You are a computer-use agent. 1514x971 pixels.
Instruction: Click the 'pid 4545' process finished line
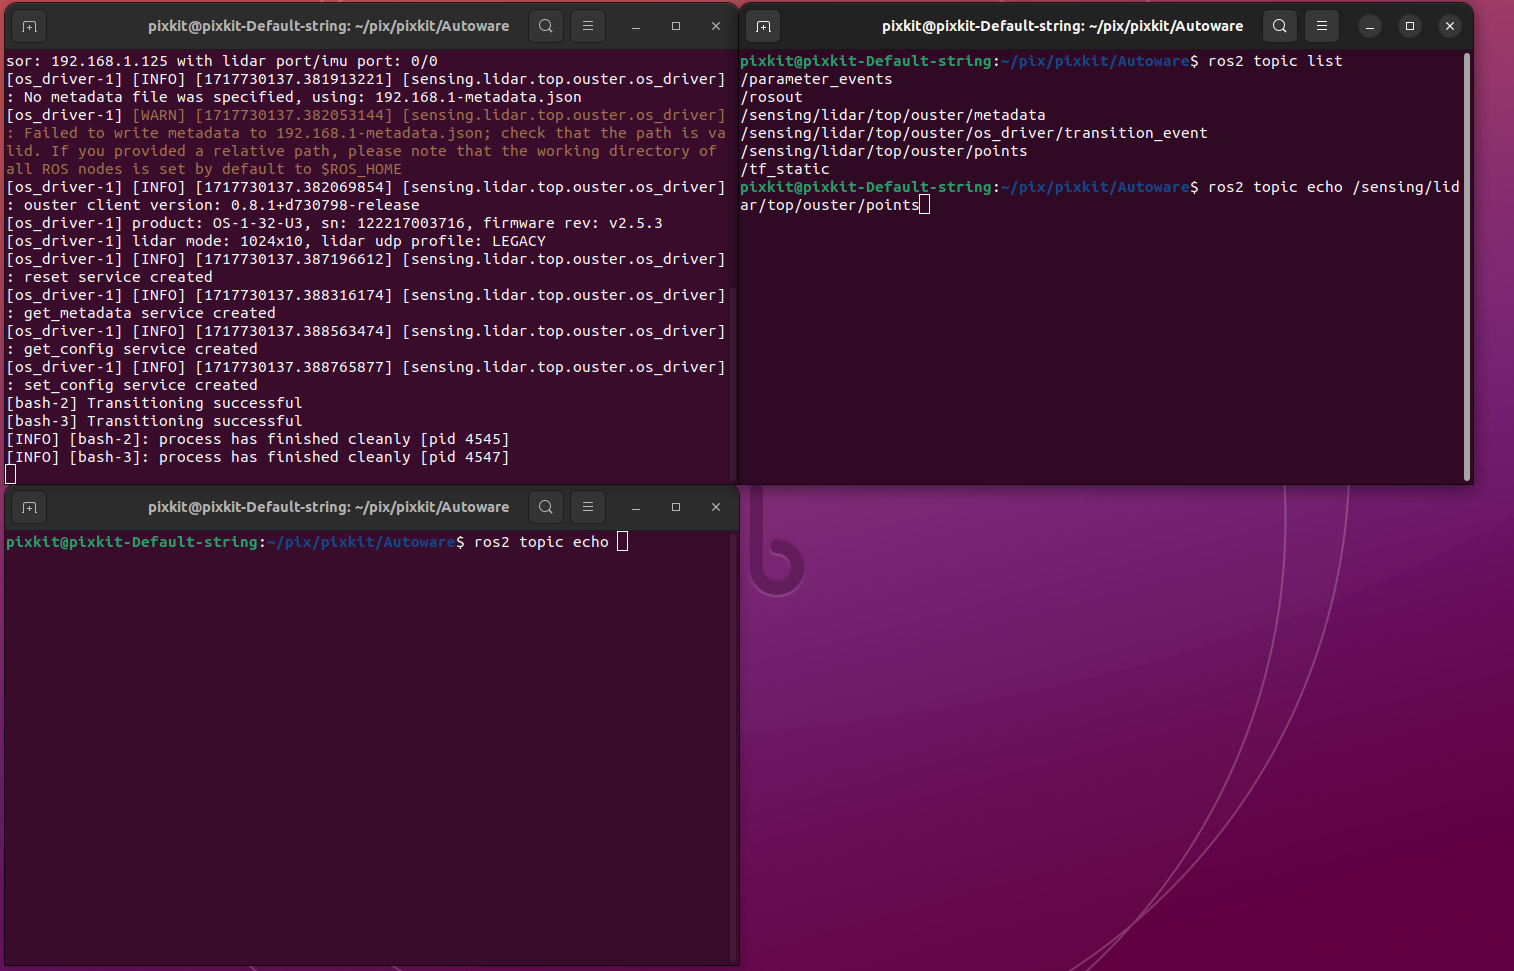click(258, 439)
